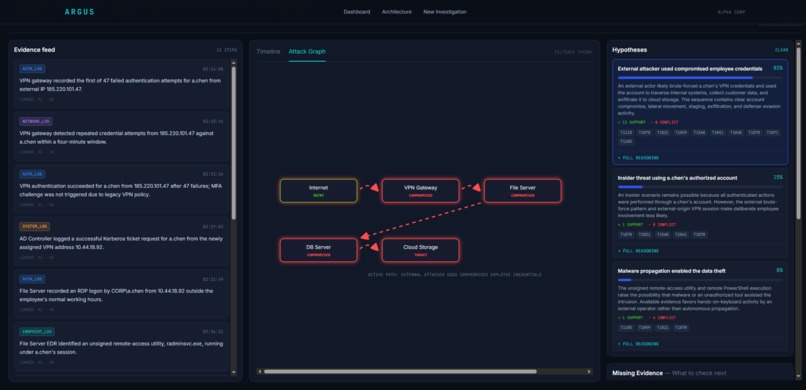
Task: Select the Cloud Storage target node
Action: coord(420,250)
